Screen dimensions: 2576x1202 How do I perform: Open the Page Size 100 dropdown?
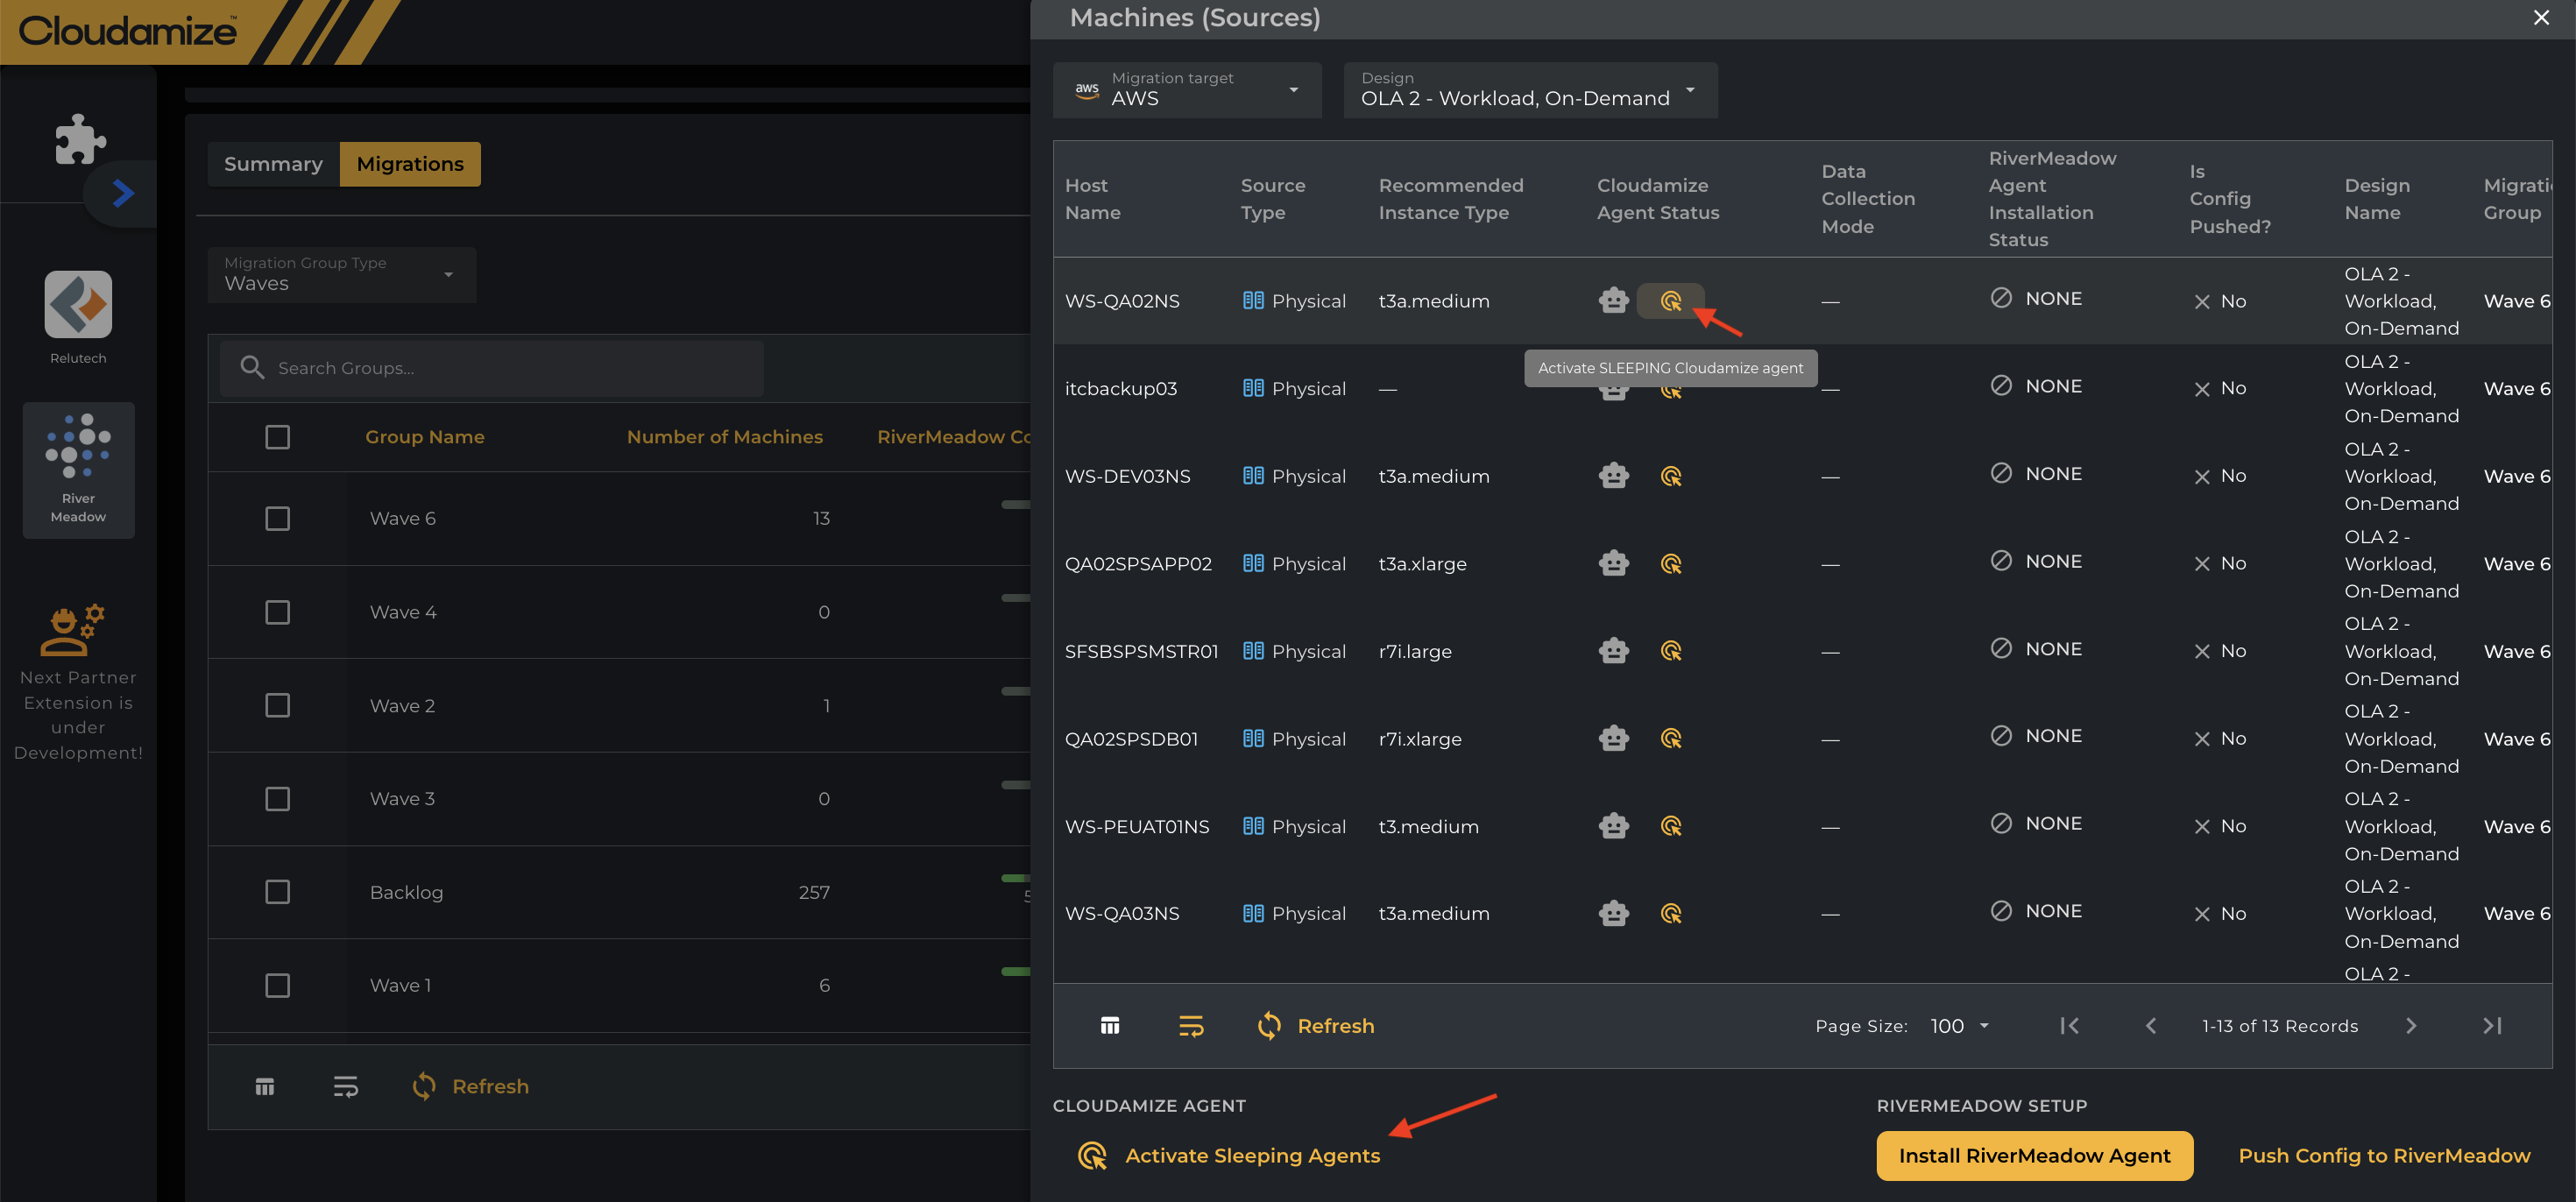tap(1960, 1026)
